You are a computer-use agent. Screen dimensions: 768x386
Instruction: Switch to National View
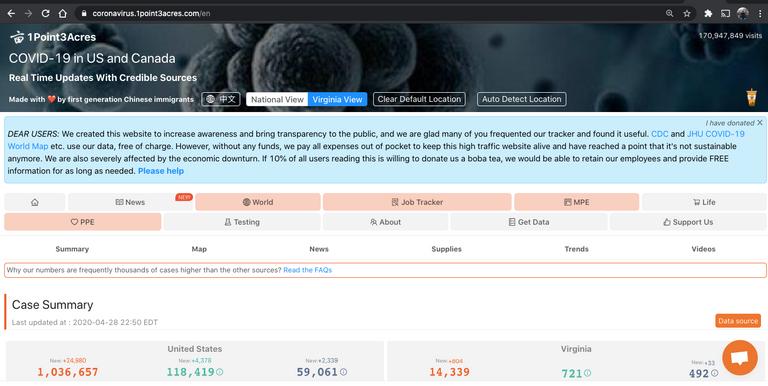click(277, 99)
